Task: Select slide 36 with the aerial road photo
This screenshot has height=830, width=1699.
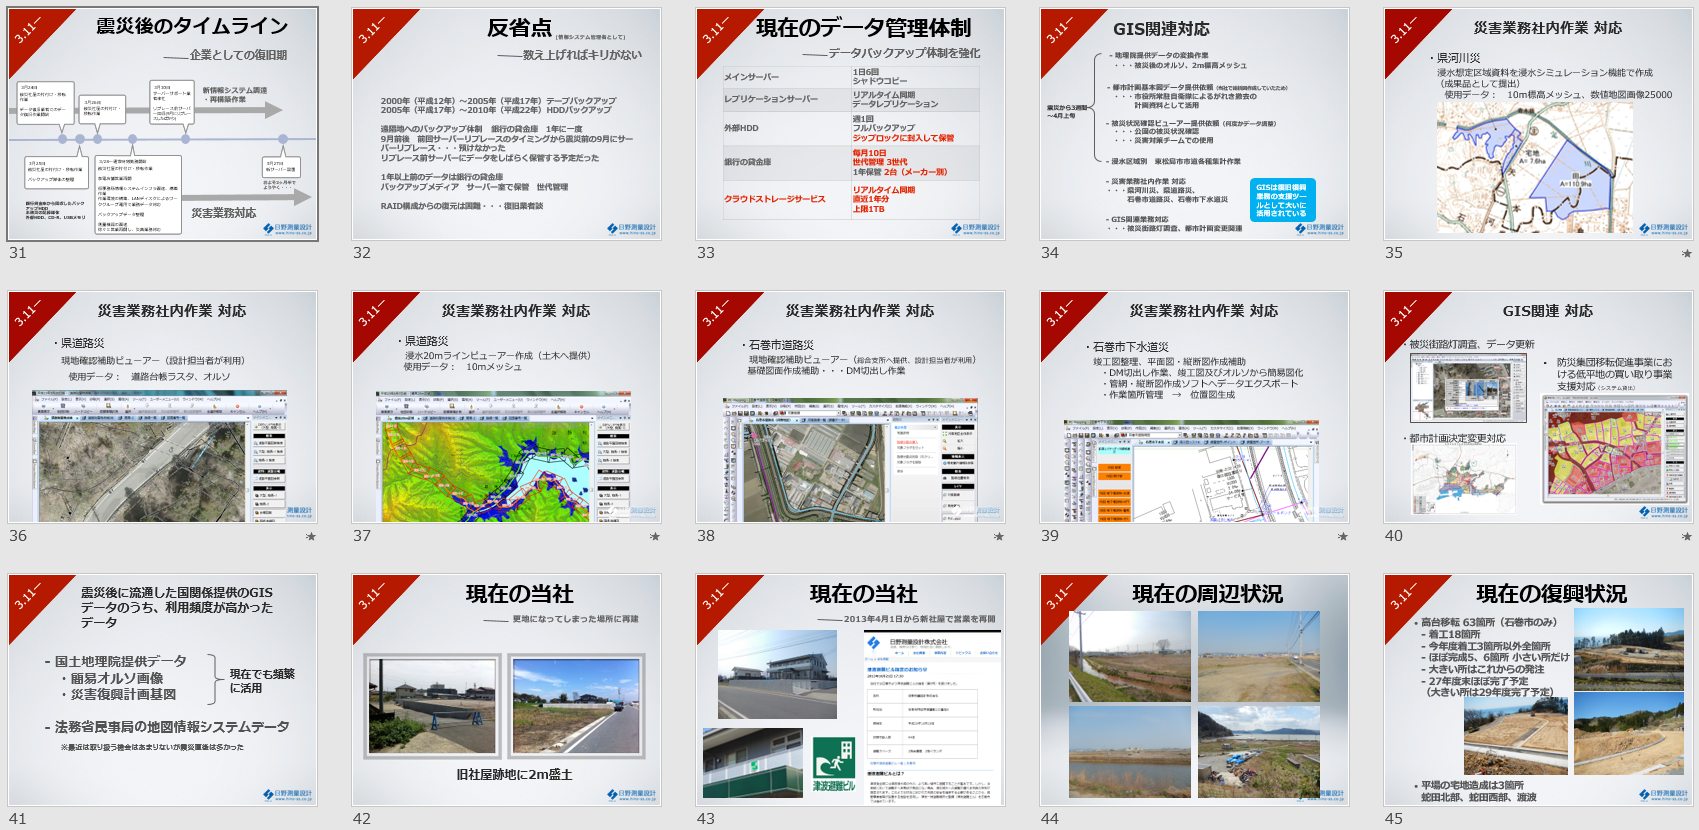Action: [163, 408]
